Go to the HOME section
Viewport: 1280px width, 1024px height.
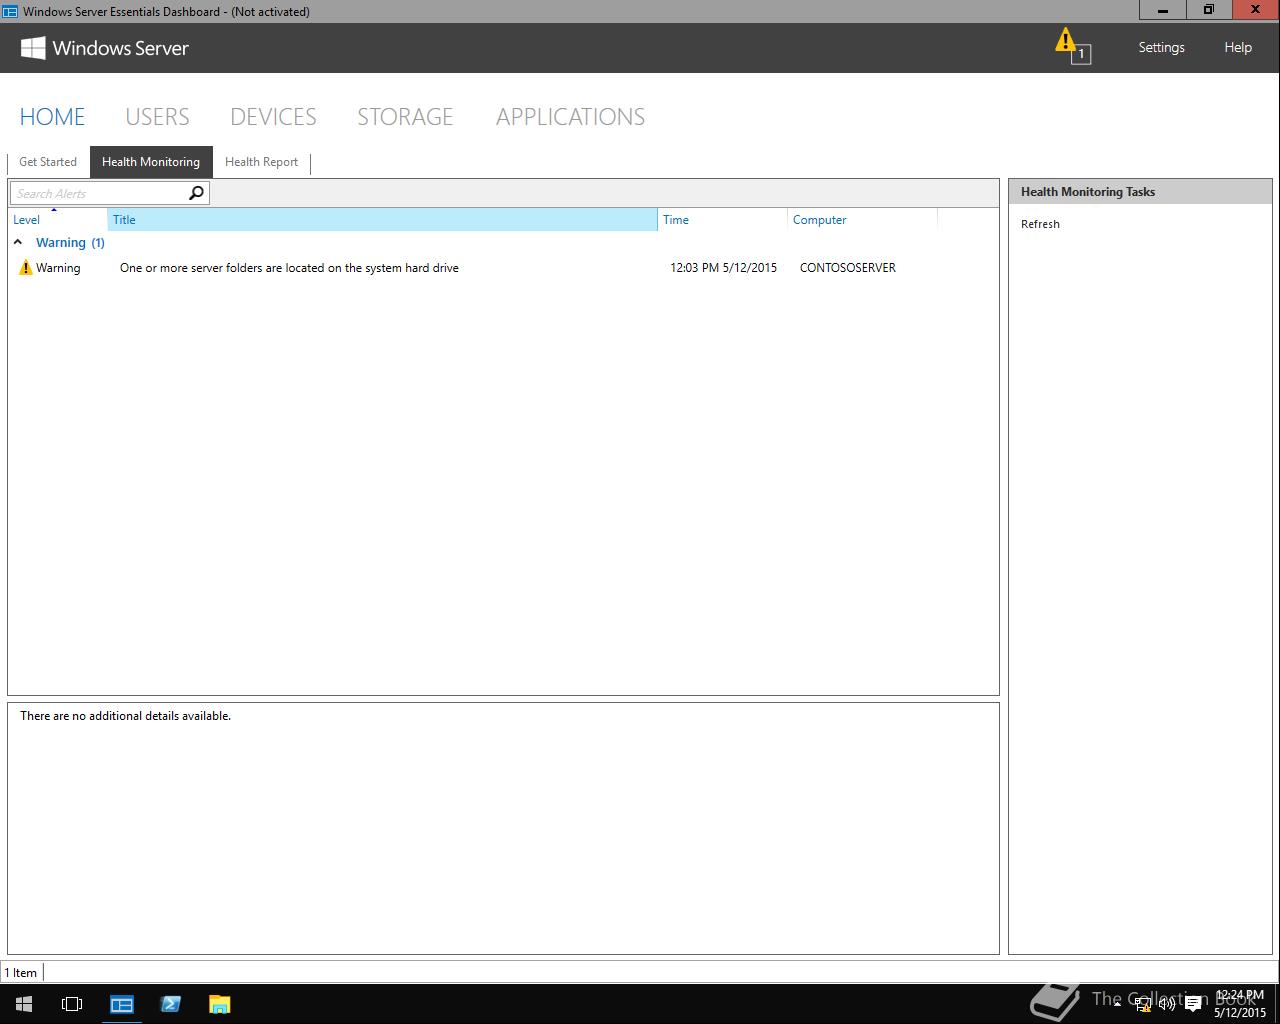click(x=52, y=117)
